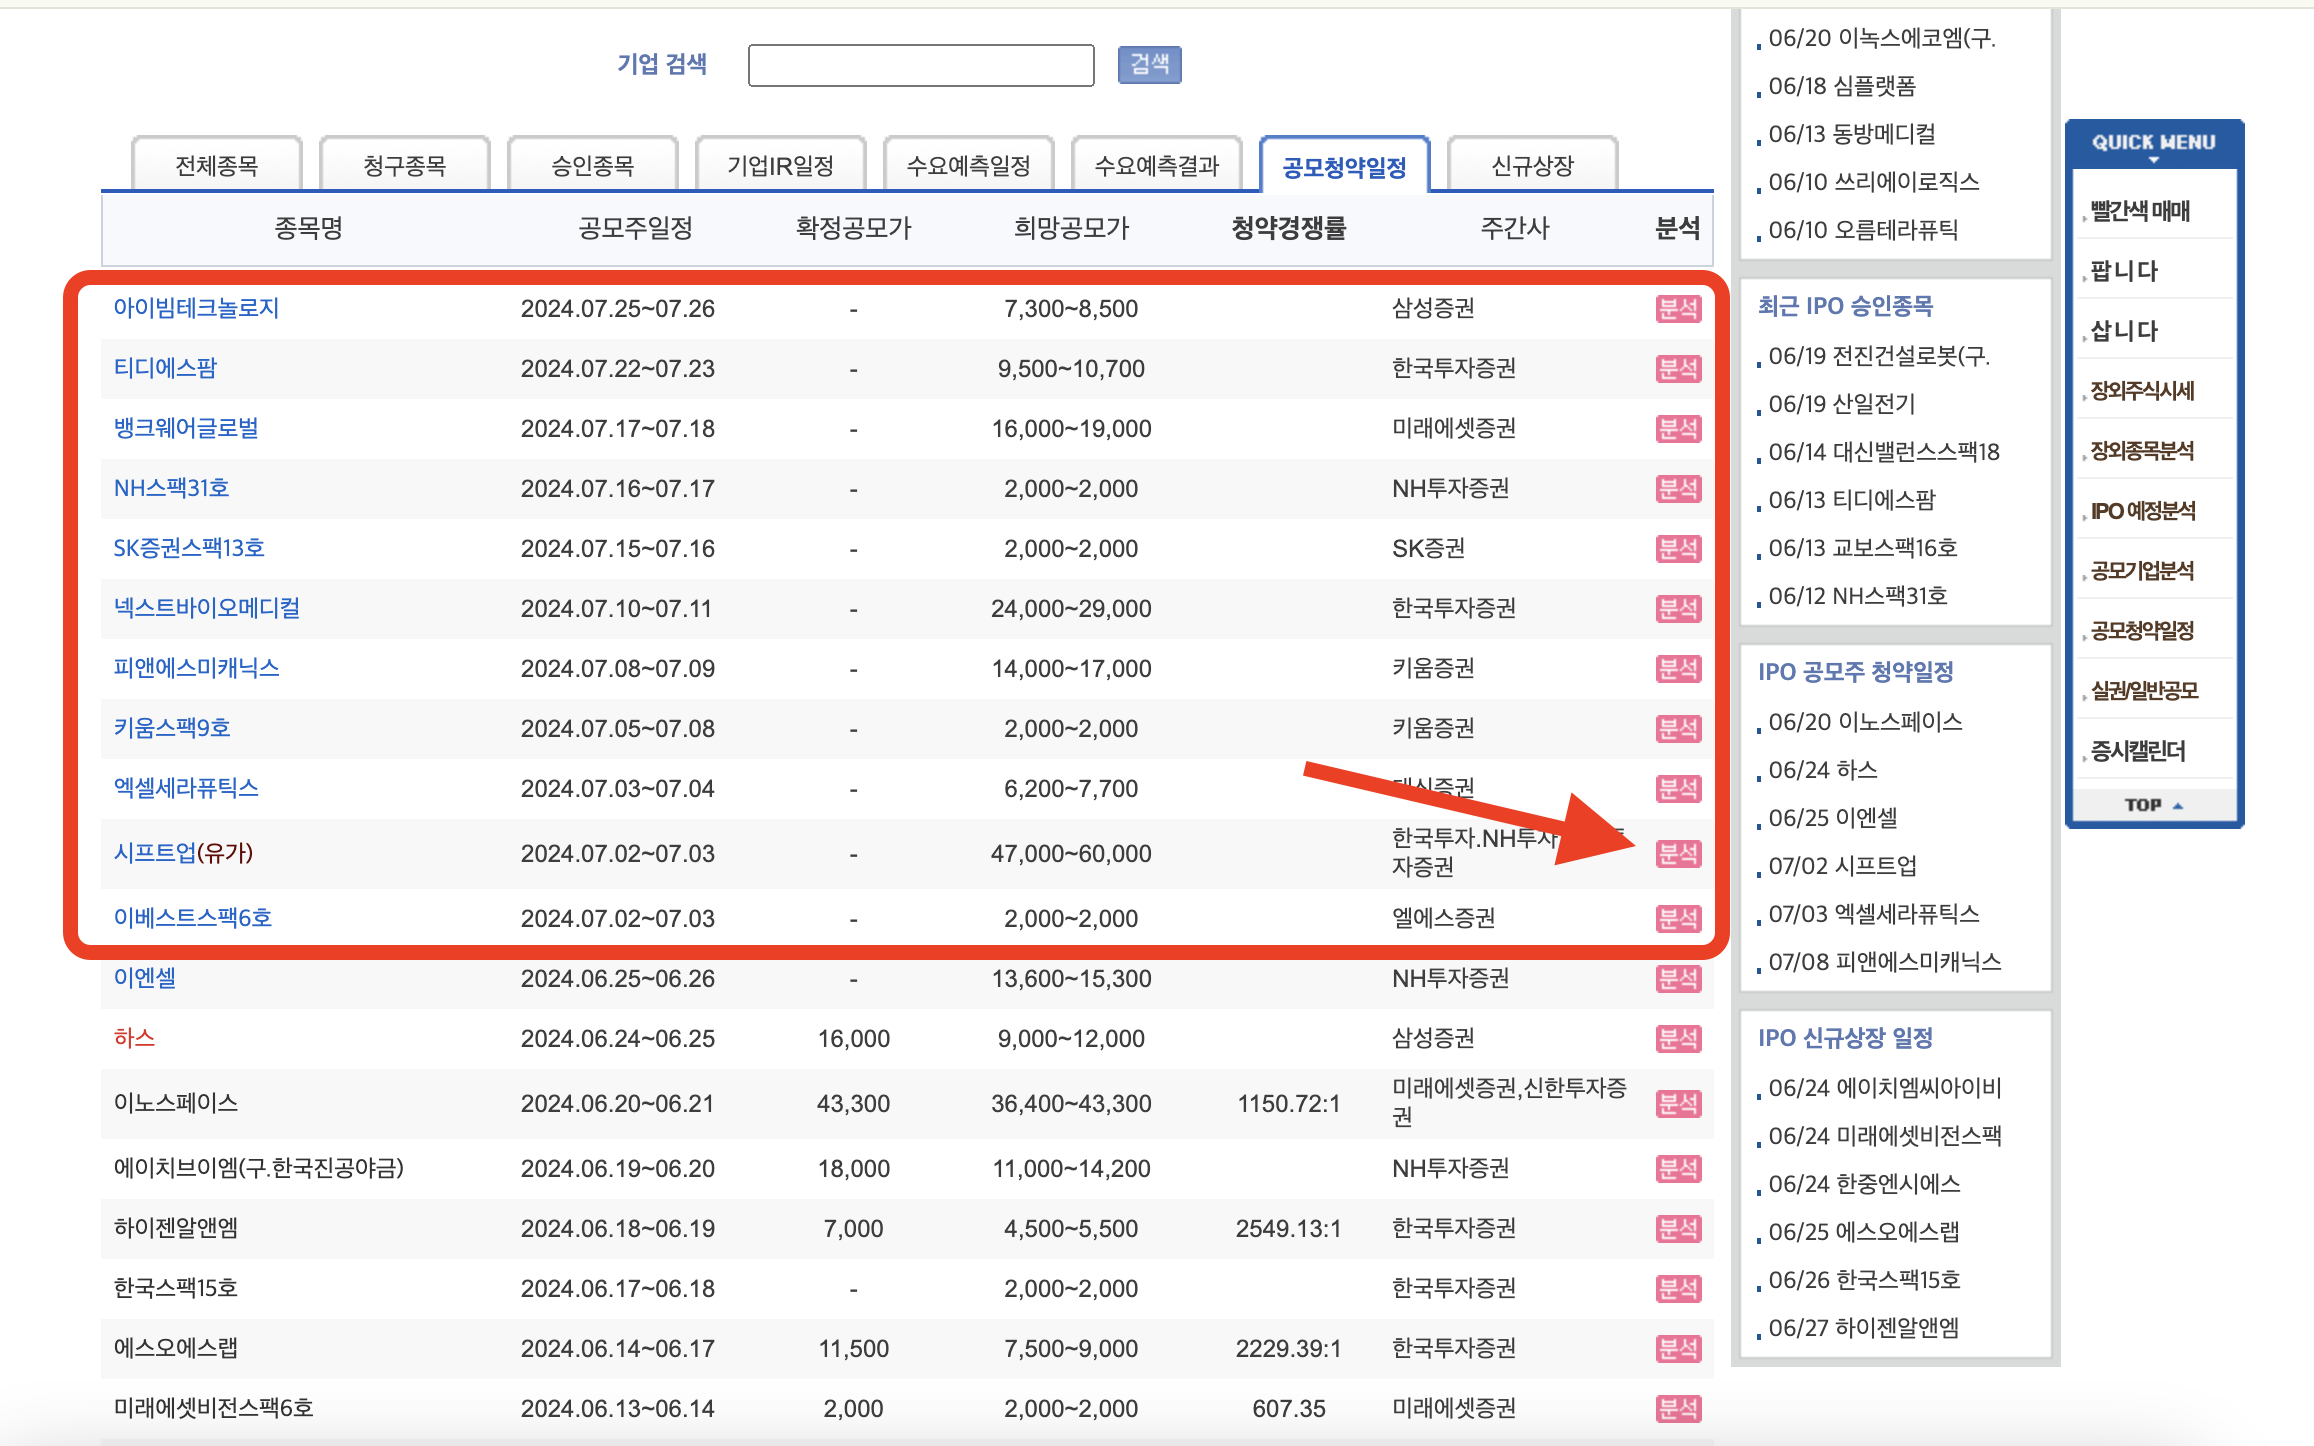This screenshot has width=2314, height=1446.
Task: Switch to the 신규상장 tab
Action: (1532, 166)
